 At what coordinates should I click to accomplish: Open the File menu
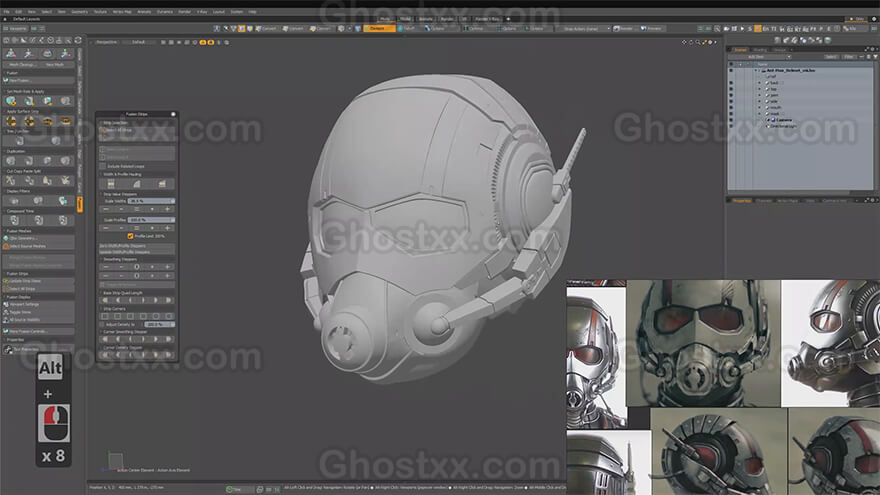pyautogui.click(x=6, y=11)
